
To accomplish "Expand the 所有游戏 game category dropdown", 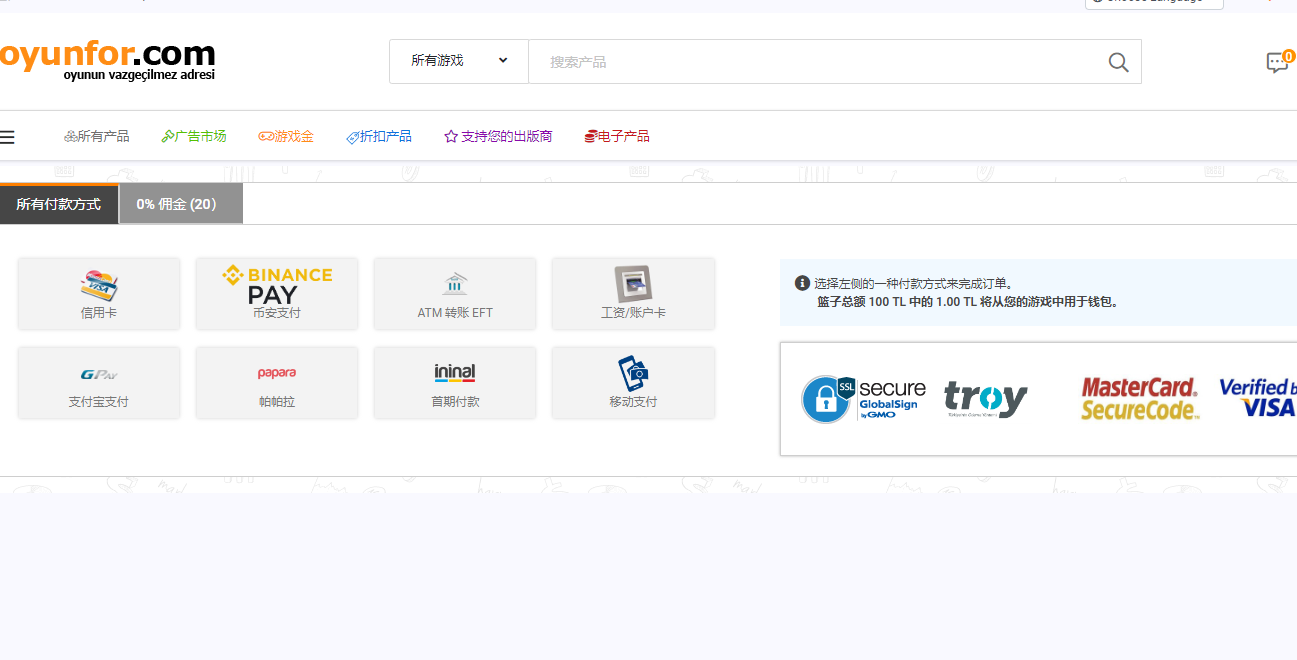I will click(458, 60).
